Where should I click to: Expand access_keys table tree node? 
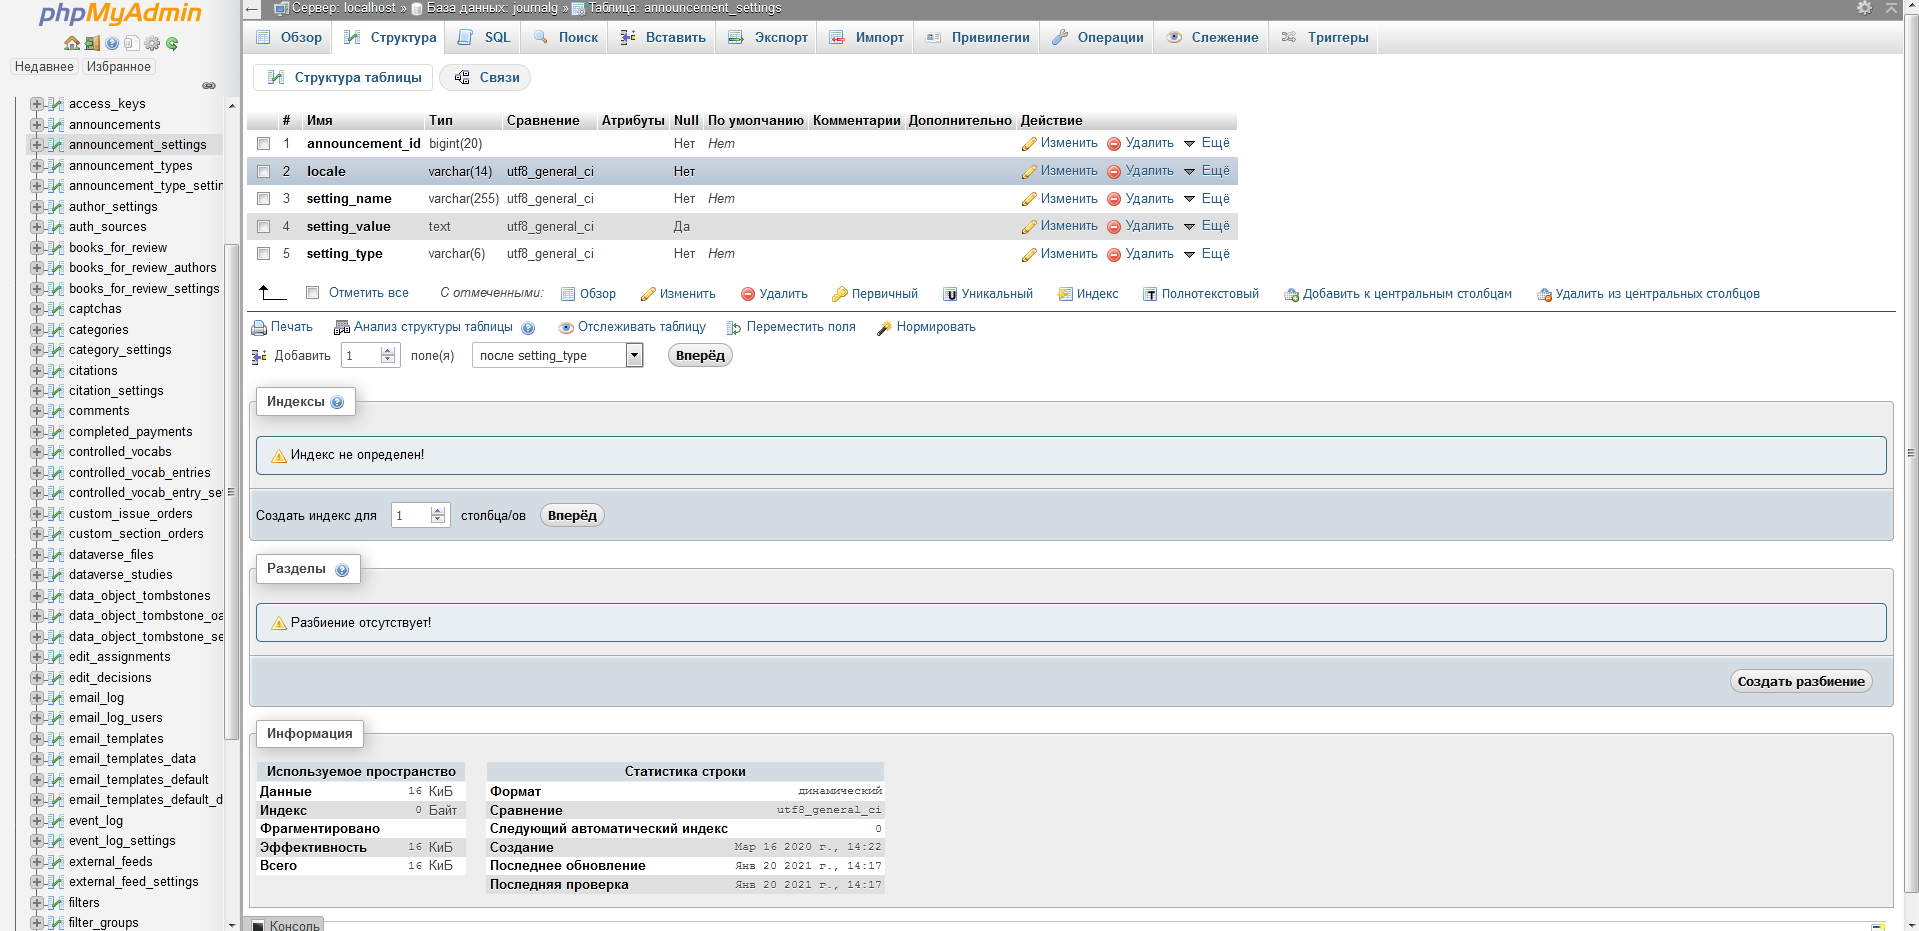36,104
